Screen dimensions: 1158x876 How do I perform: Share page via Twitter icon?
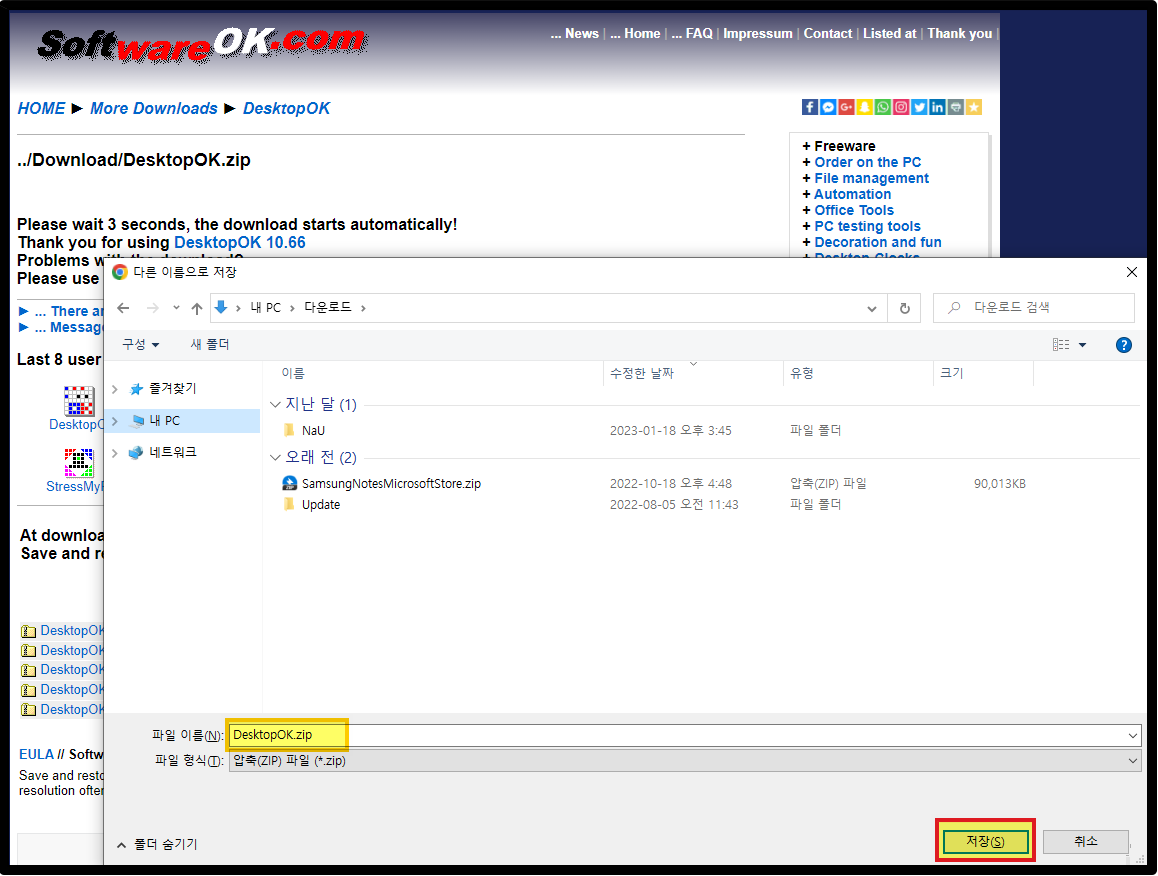[x=919, y=107]
